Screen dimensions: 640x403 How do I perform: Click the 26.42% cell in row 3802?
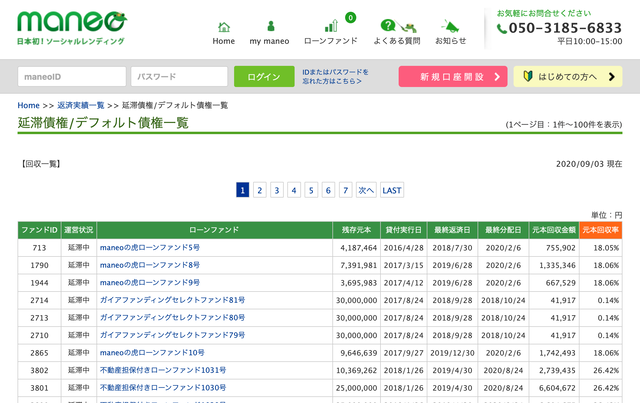click(600, 371)
